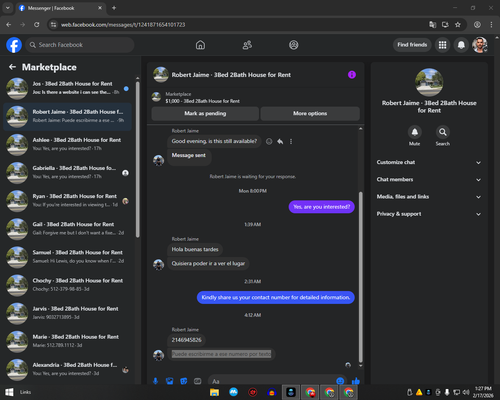
Task: Click the volume icon in system tray
Action: (x=466, y=392)
